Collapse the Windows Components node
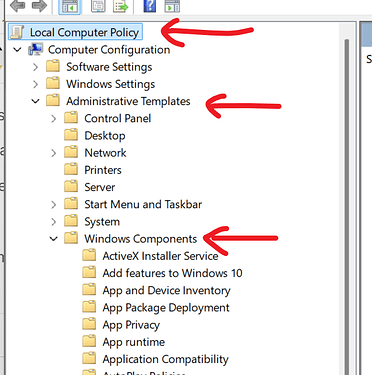 [x=53, y=239]
